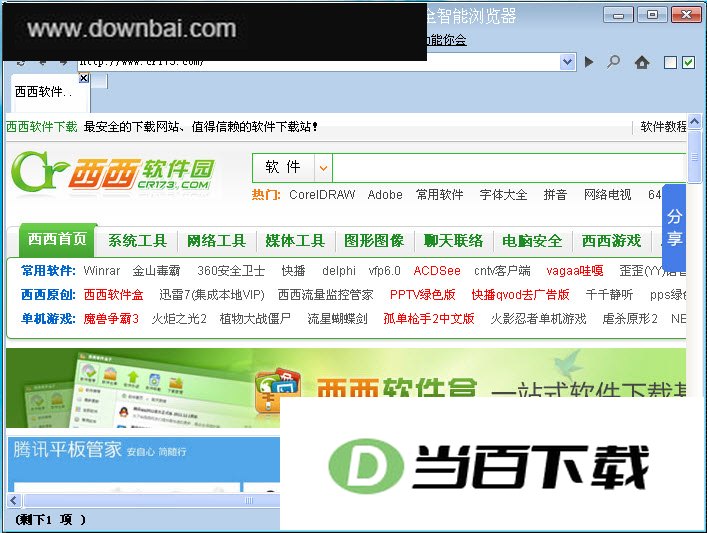Click the 拼音 hot keyword

click(x=555, y=195)
